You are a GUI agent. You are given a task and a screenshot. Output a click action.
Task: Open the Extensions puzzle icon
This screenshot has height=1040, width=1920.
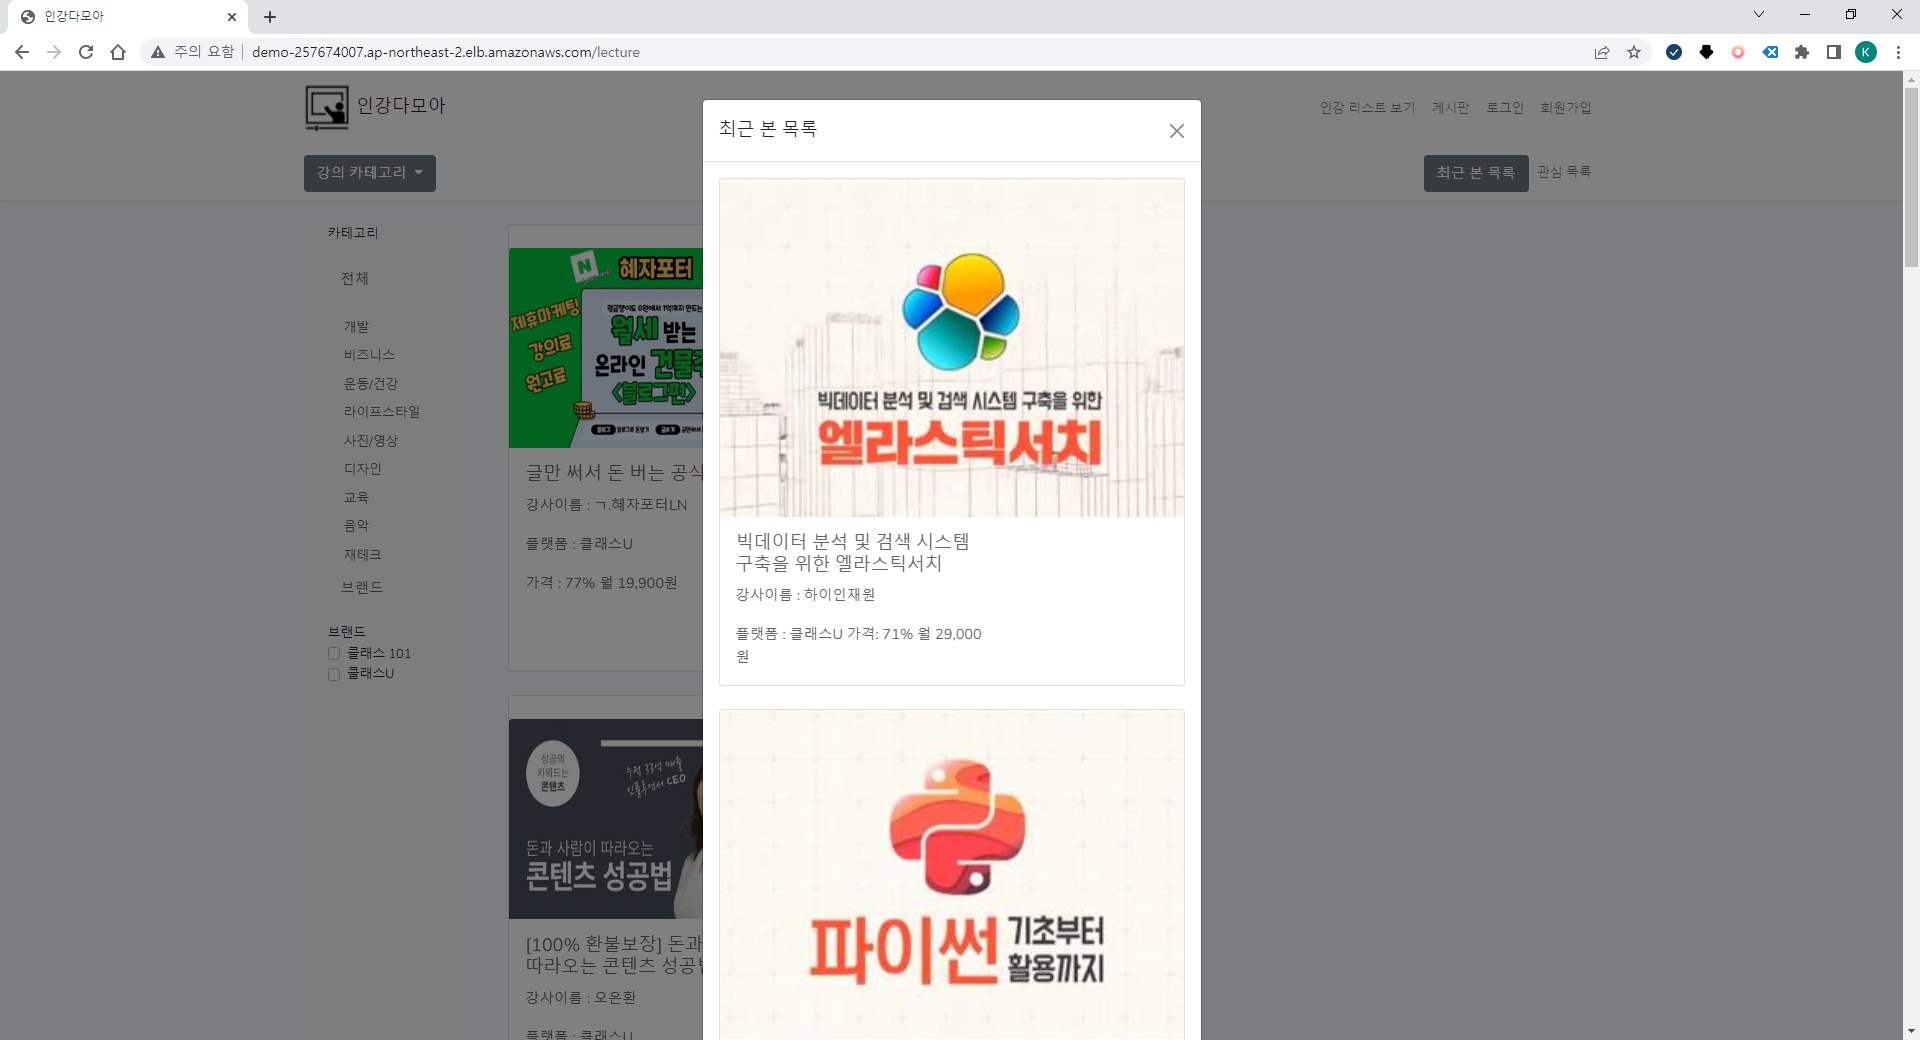(x=1803, y=52)
